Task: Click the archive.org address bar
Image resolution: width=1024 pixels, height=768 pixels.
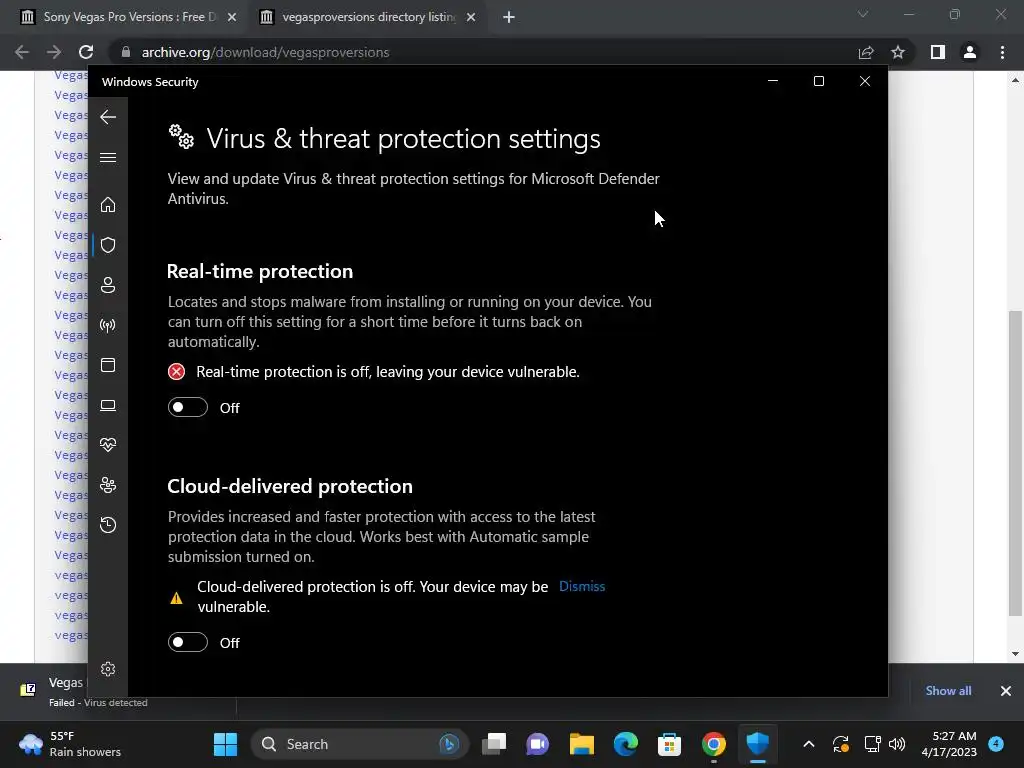Action: 483,52
